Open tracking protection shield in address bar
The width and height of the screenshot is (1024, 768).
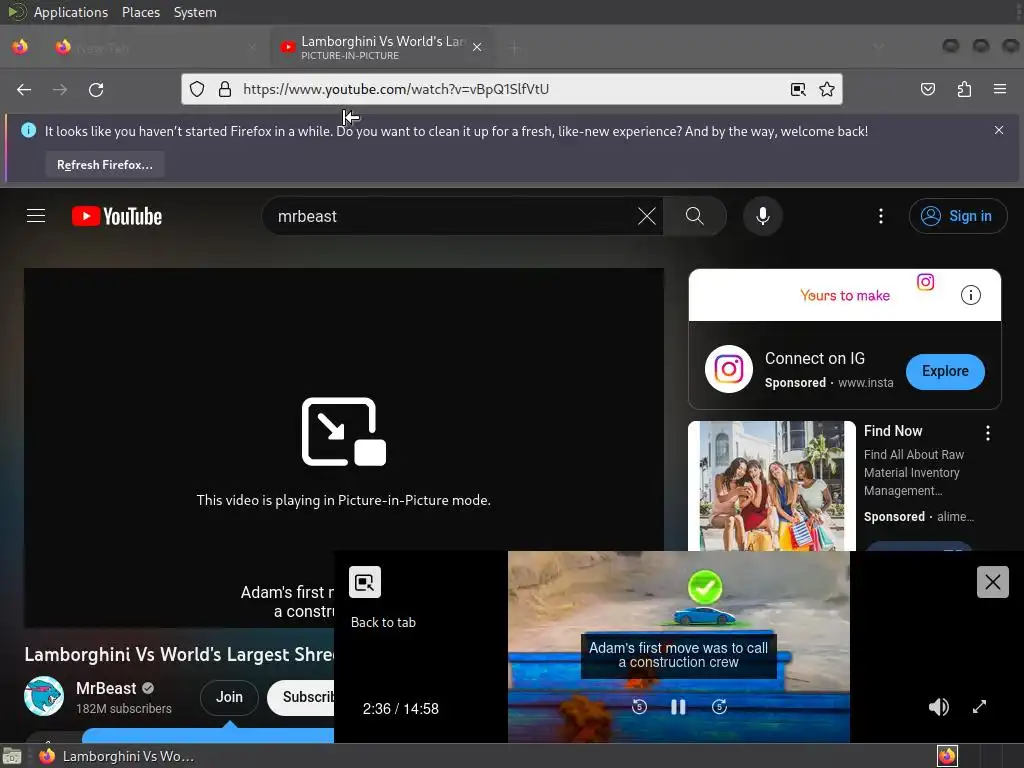click(x=197, y=89)
